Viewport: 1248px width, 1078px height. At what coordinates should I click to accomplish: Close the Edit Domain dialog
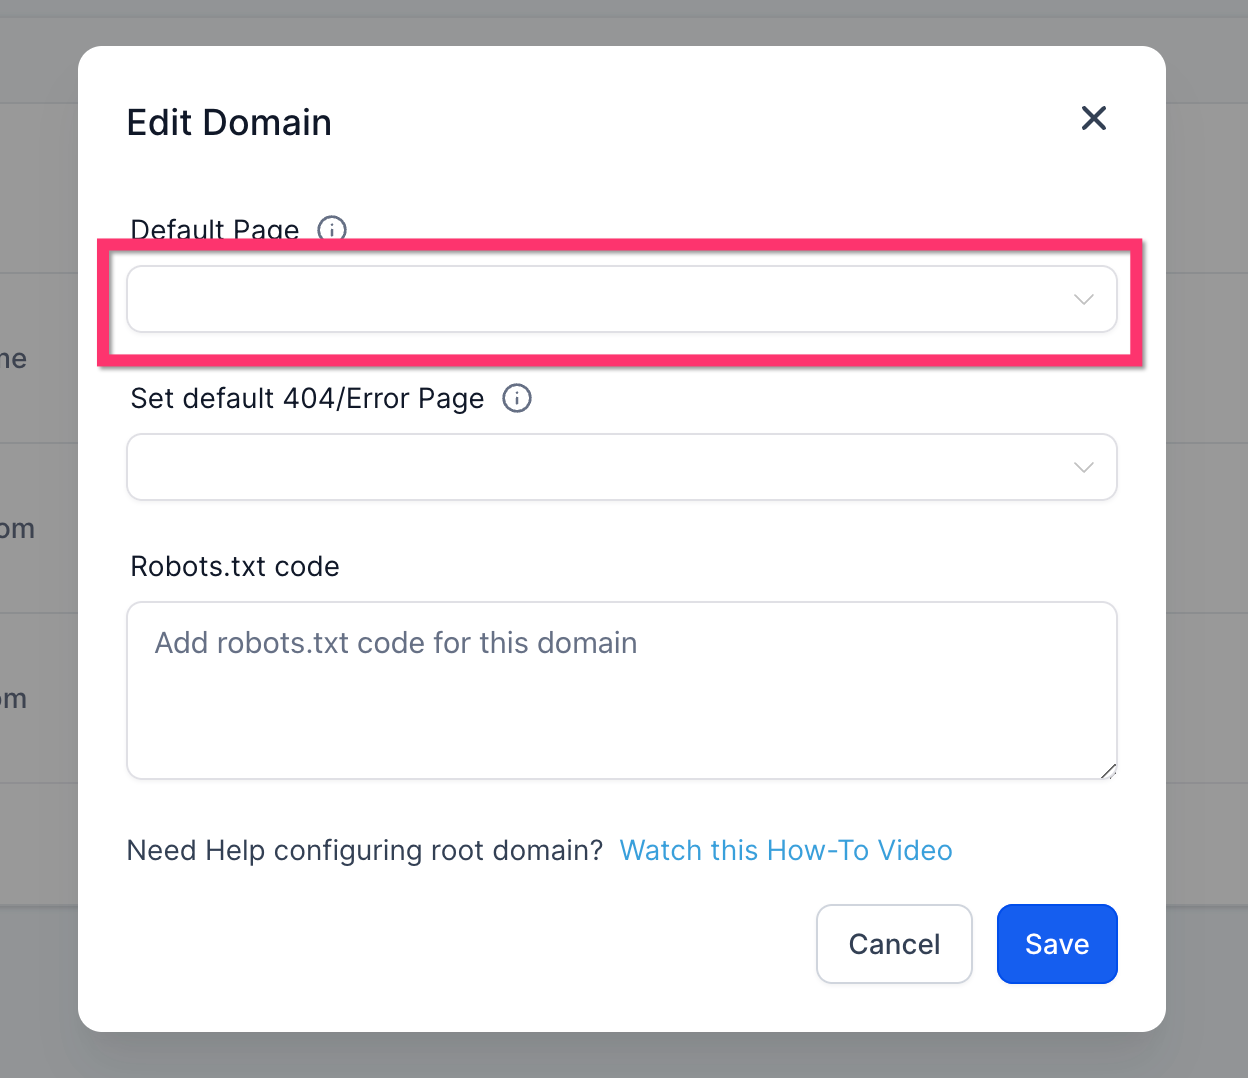[x=1094, y=118]
